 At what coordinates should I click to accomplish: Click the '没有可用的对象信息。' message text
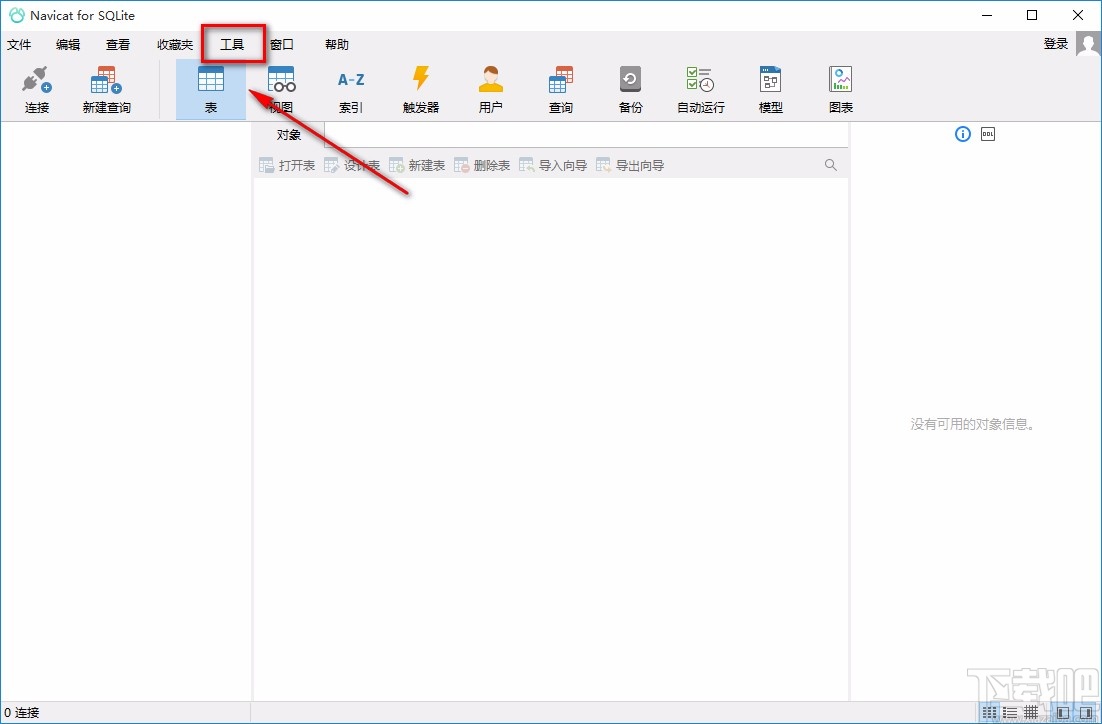973,424
